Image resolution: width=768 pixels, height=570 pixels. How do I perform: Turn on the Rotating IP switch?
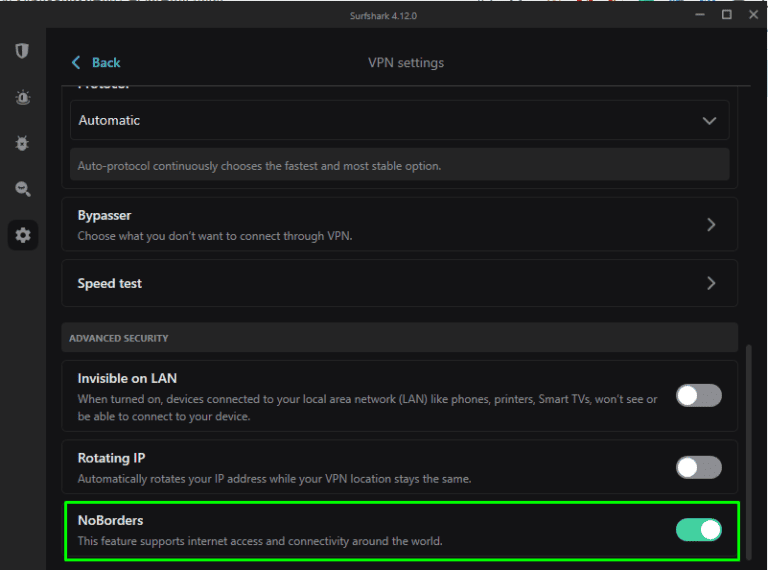698,467
